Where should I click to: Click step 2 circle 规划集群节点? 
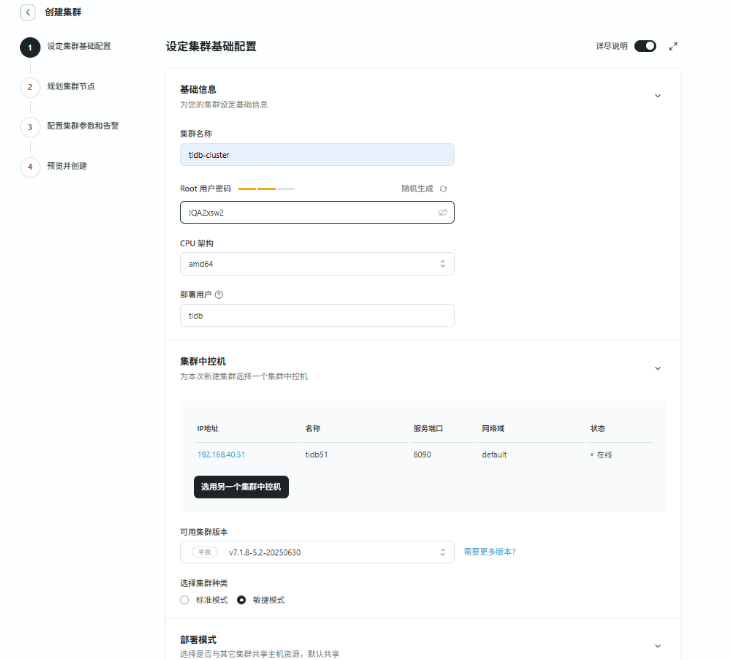[30, 86]
